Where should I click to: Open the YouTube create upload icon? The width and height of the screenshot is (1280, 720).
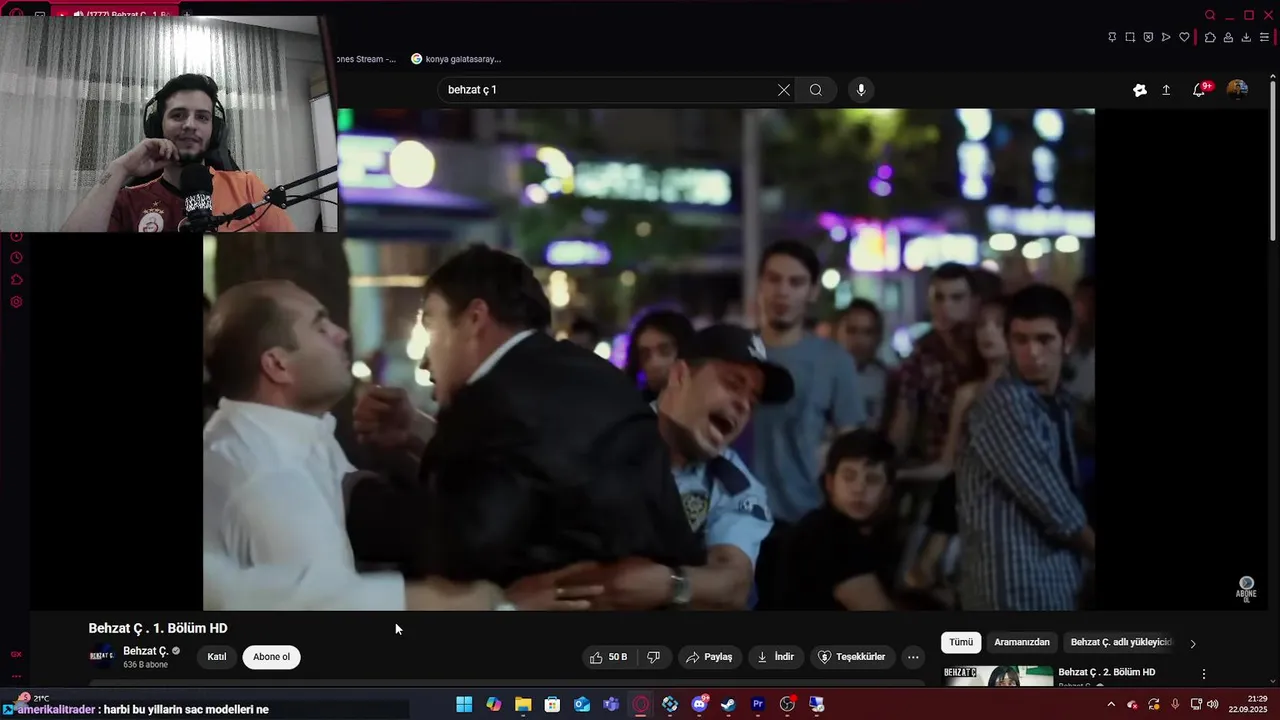click(1166, 90)
